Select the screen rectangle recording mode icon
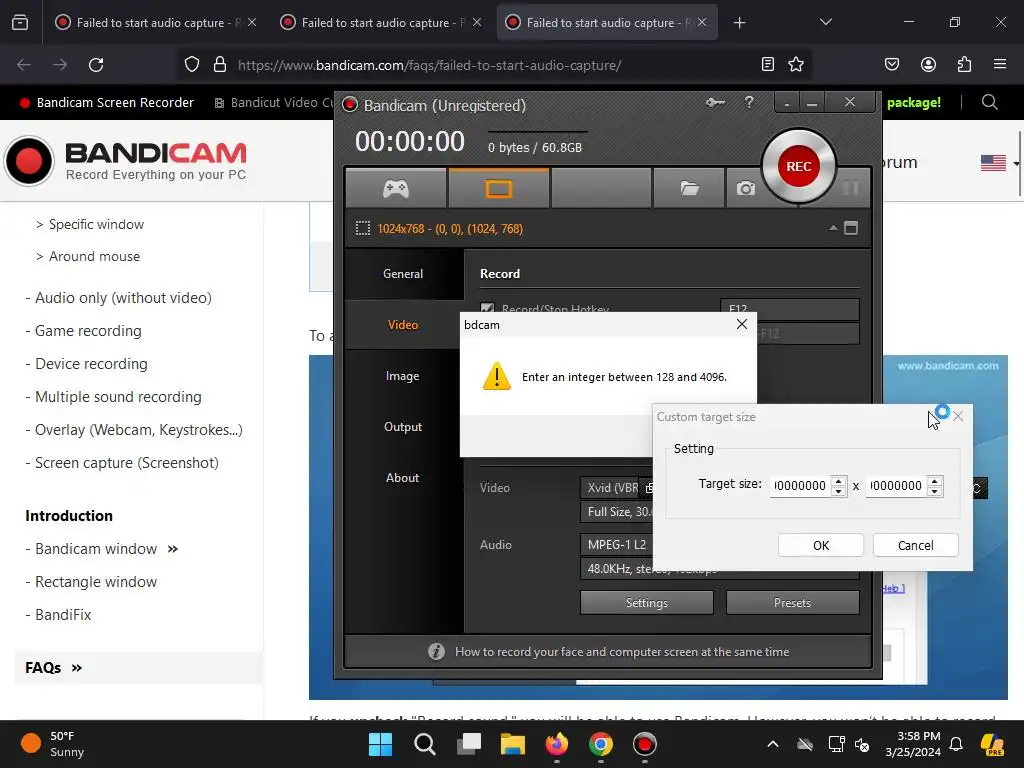Viewport: 1024px width, 768px height. coord(498,189)
